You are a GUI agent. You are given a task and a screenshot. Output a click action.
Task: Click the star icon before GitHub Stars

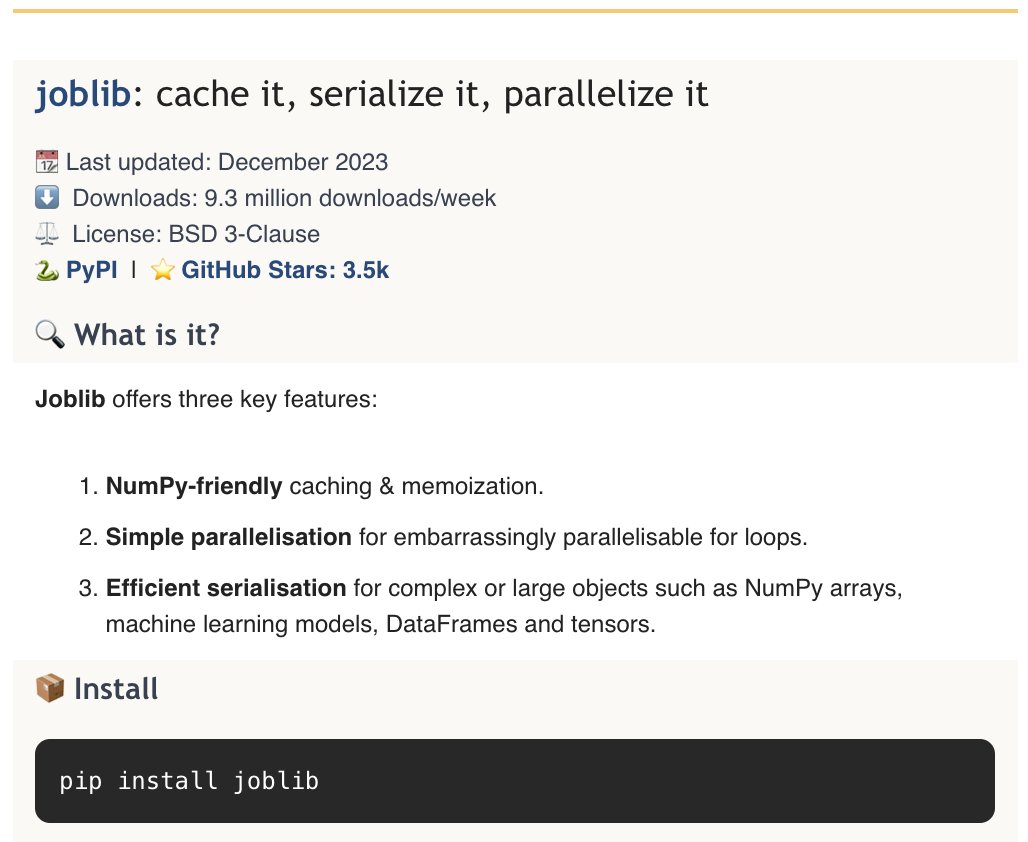(x=162, y=270)
